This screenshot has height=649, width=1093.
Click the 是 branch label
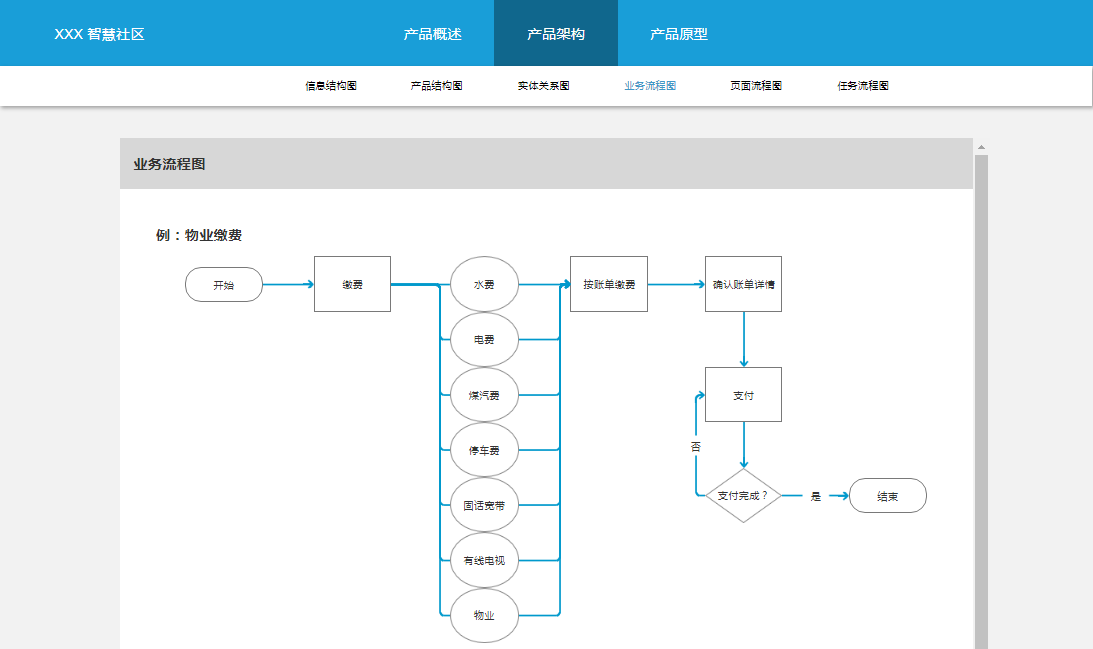[x=816, y=496]
